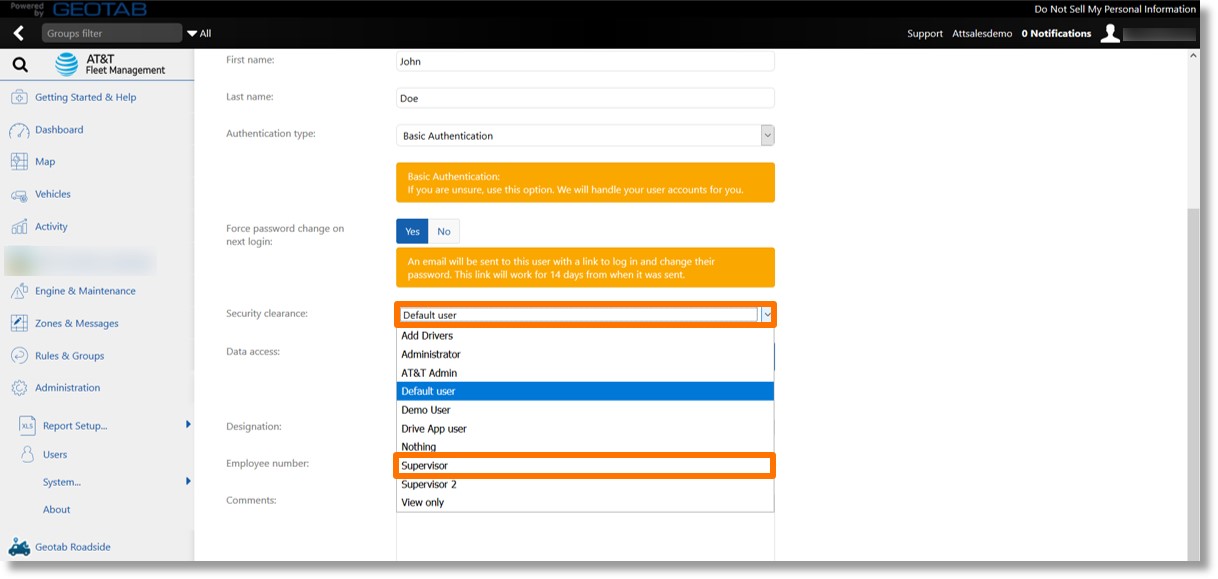Image resolution: width=1218 pixels, height=579 pixels.
Task: Click the AT&T Fleet Management logo
Action: point(110,65)
